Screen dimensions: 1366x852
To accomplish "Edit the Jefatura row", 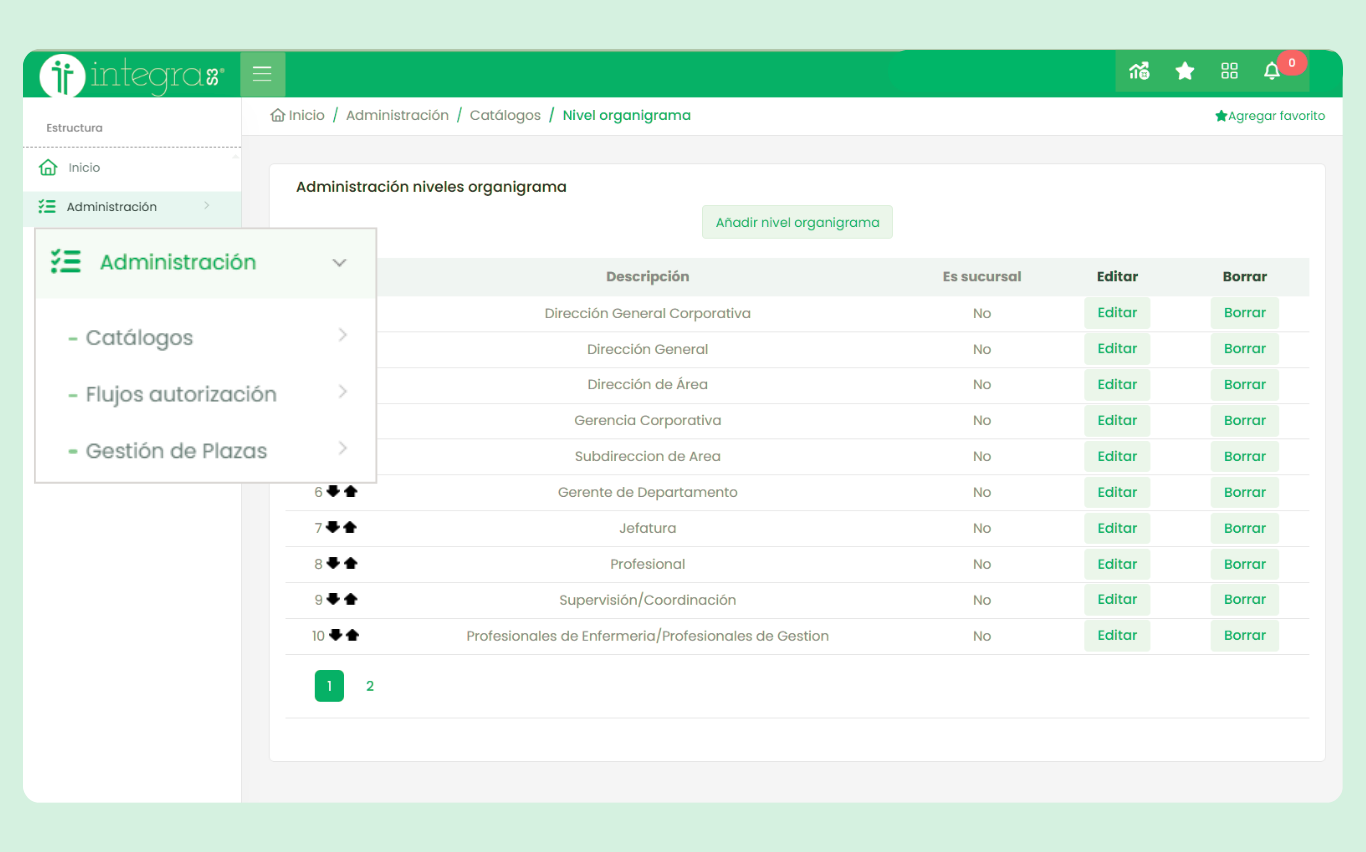I will (1117, 529).
